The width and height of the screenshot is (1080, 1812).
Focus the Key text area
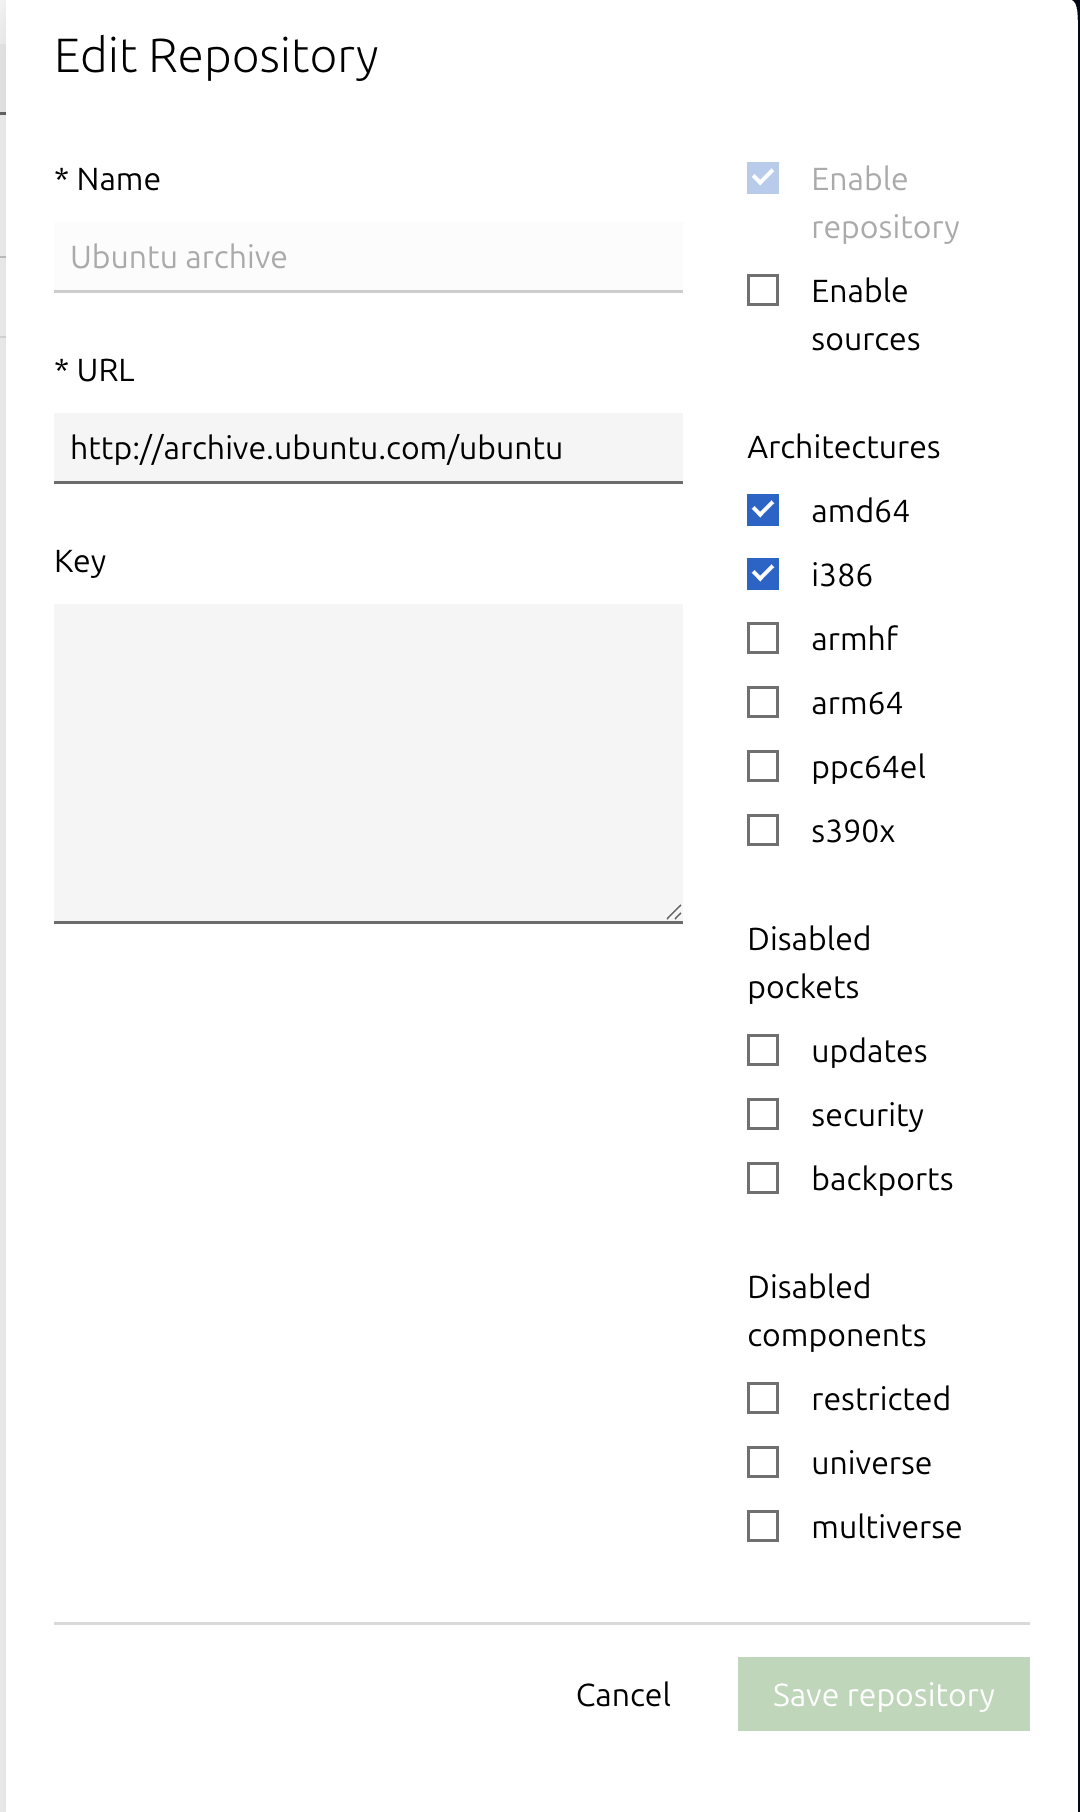tap(368, 762)
